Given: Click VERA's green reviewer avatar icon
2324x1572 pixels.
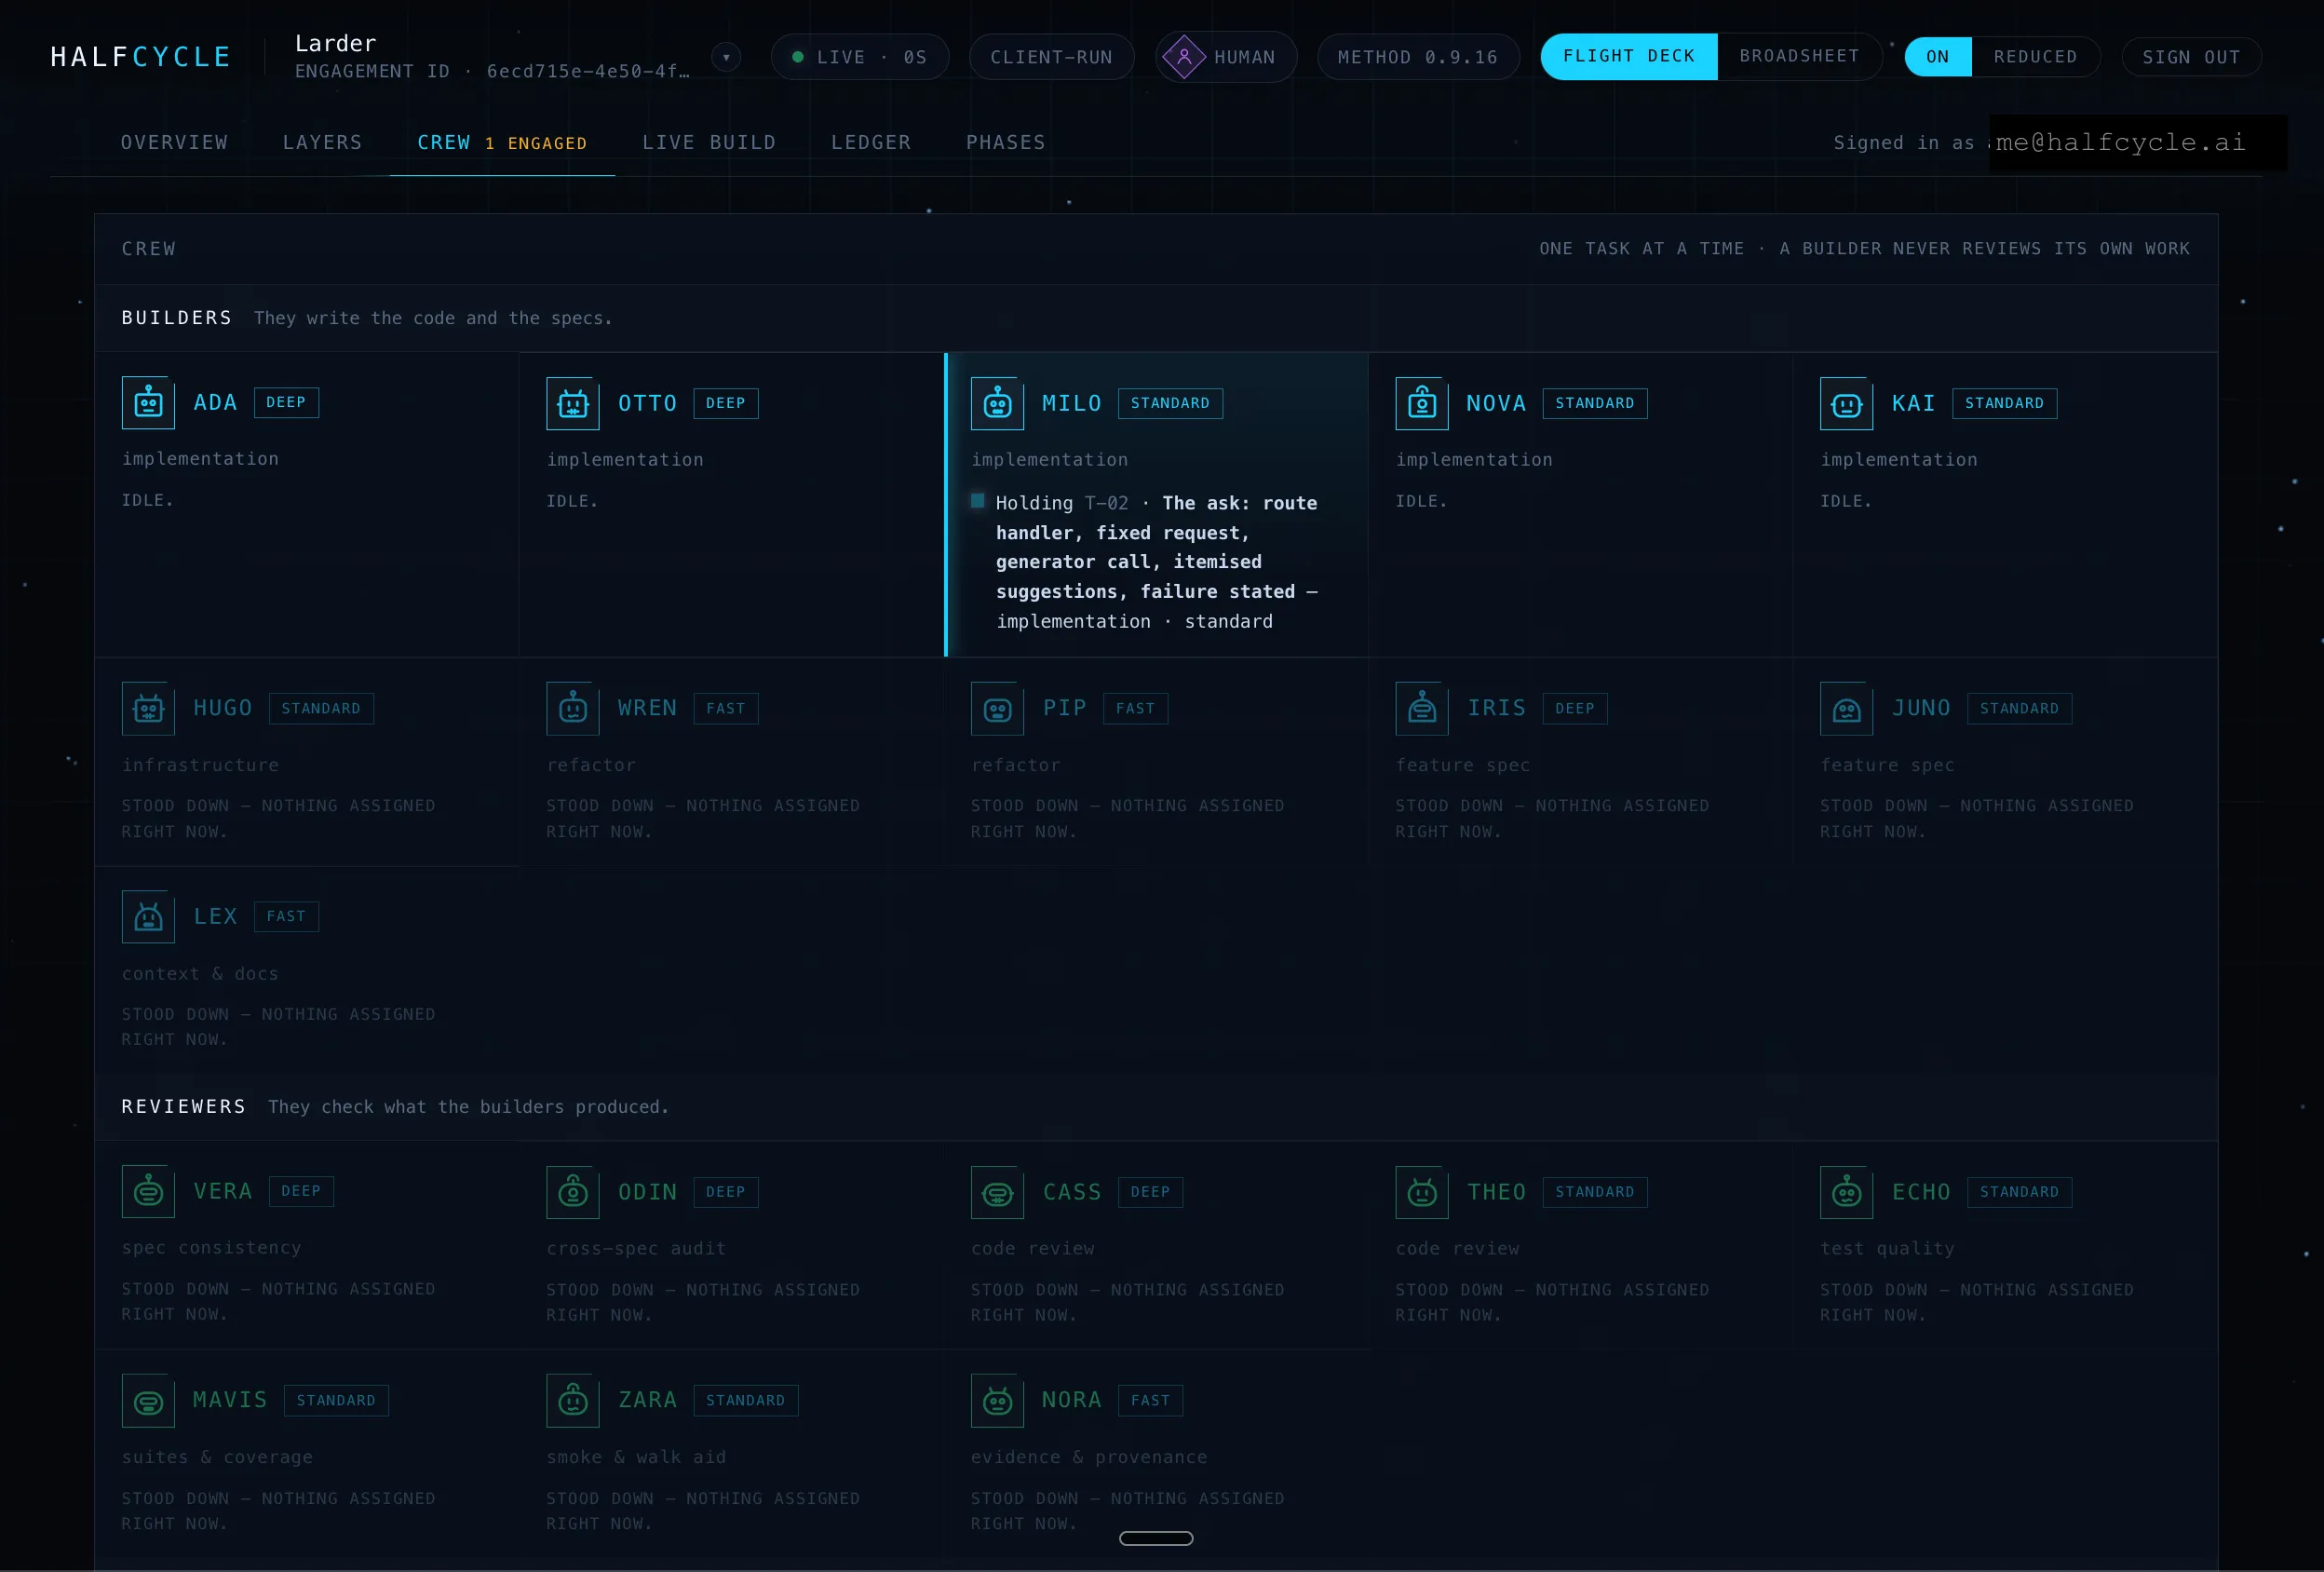Looking at the screenshot, I should click(x=148, y=1192).
